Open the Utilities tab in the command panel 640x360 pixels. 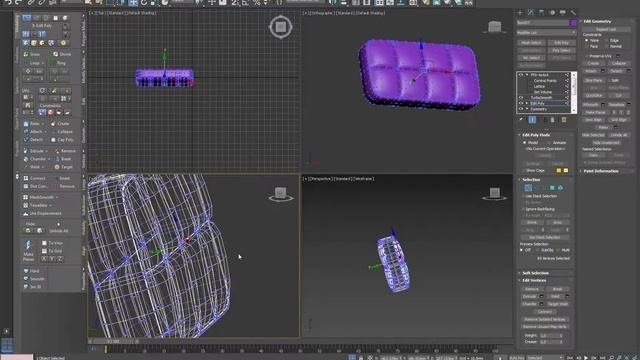[573, 13]
